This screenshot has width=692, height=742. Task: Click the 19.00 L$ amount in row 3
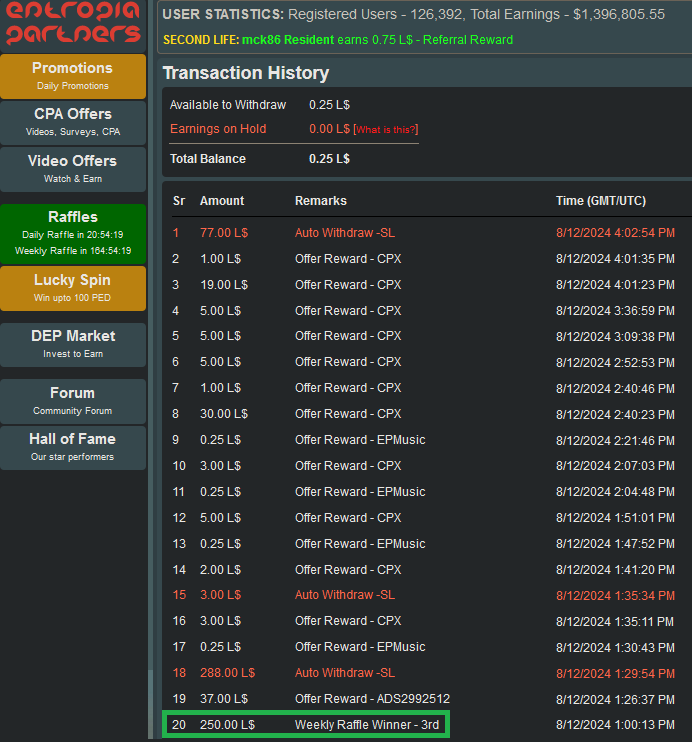(224, 285)
